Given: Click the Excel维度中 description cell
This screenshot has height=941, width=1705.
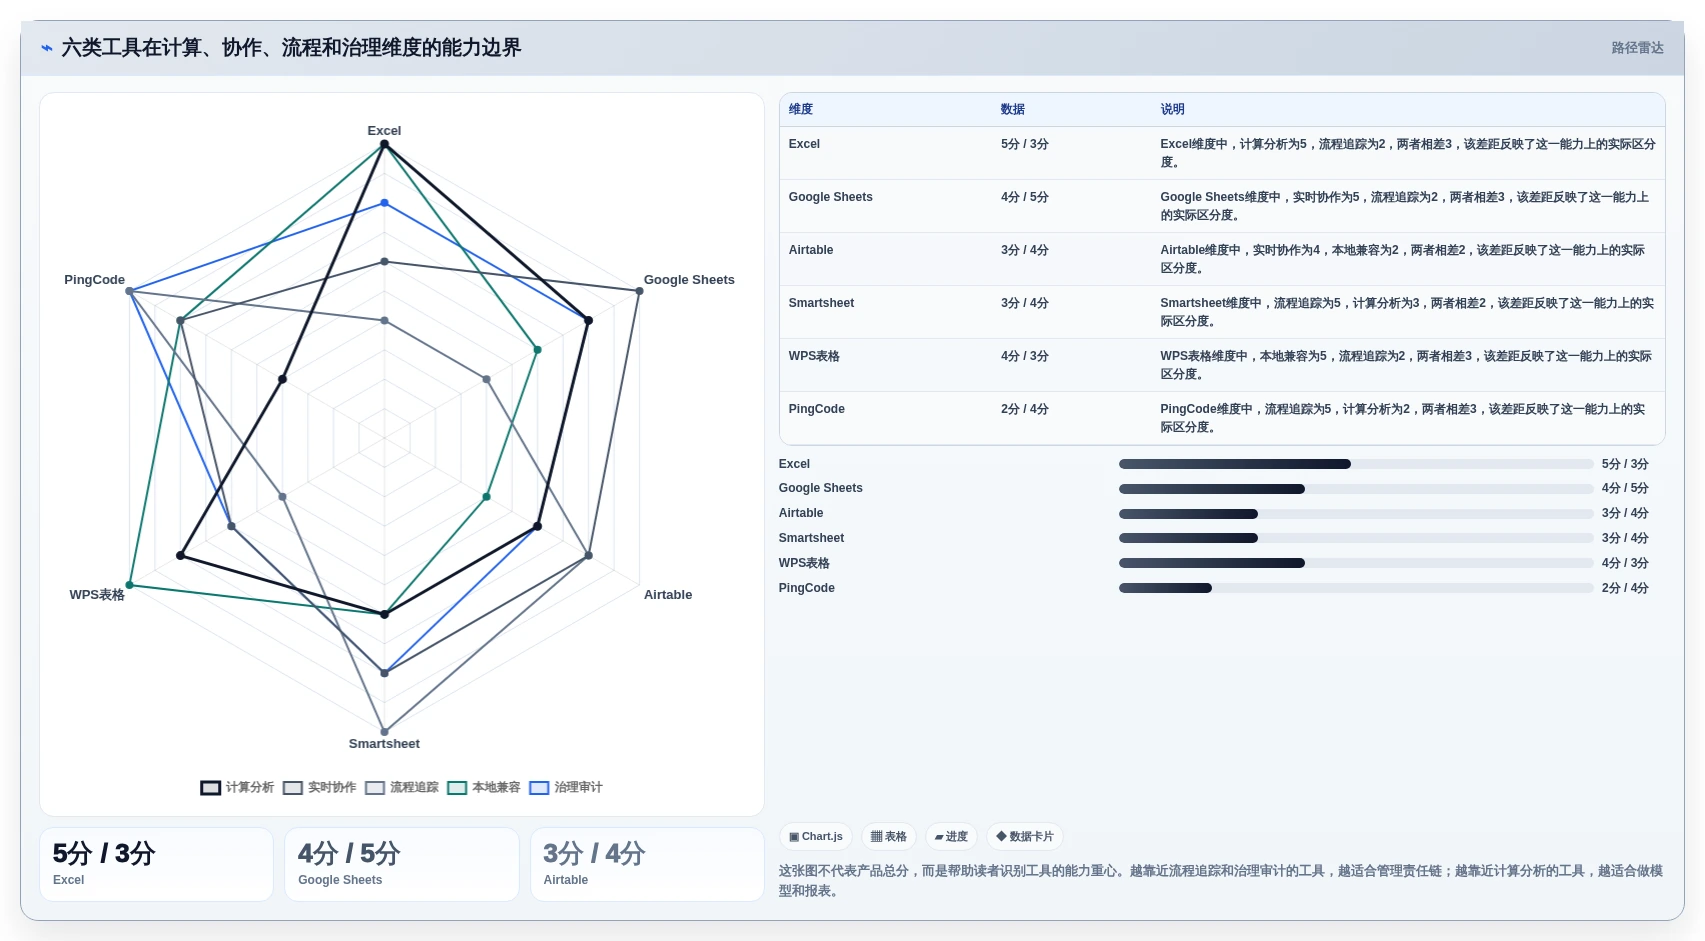Looking at the screenshot, I should tap(1408, 153).
